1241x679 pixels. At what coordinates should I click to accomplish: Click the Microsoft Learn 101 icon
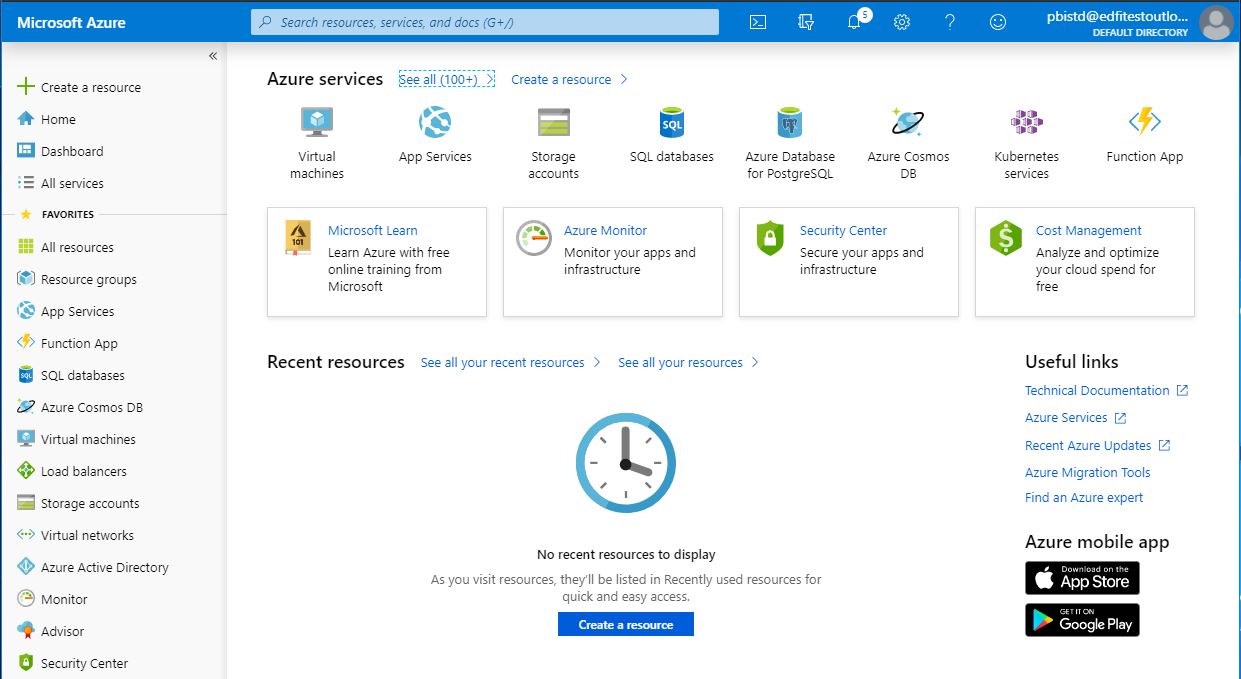point(298,237)
